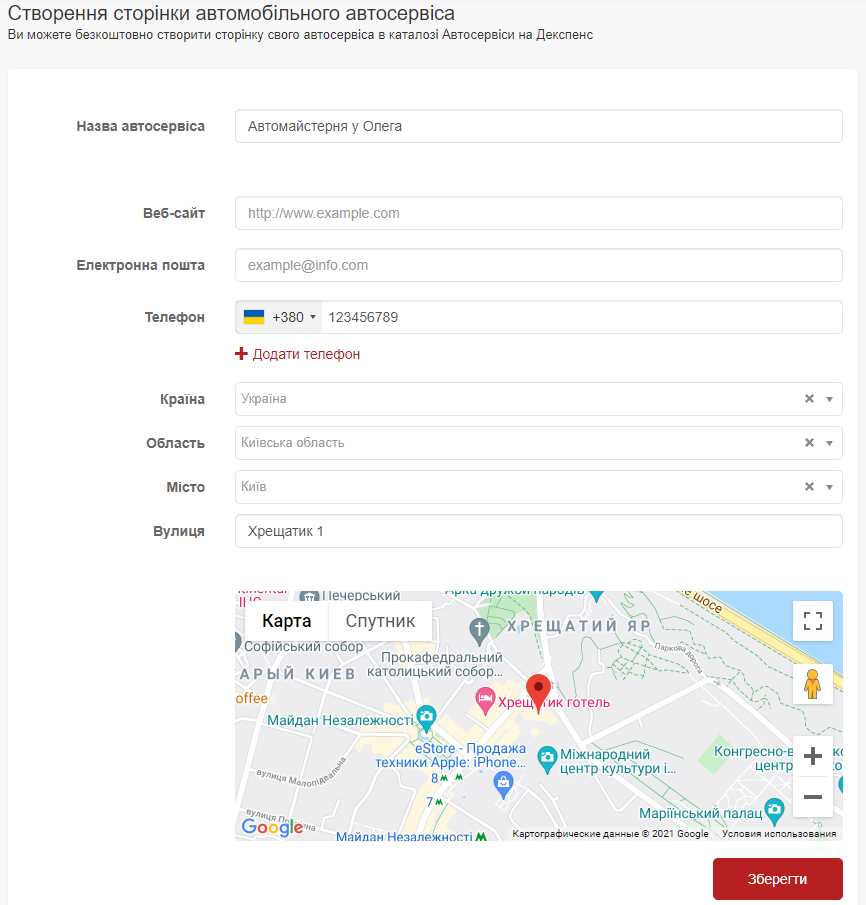Zoom out on the map

click(x=812, y=797)
